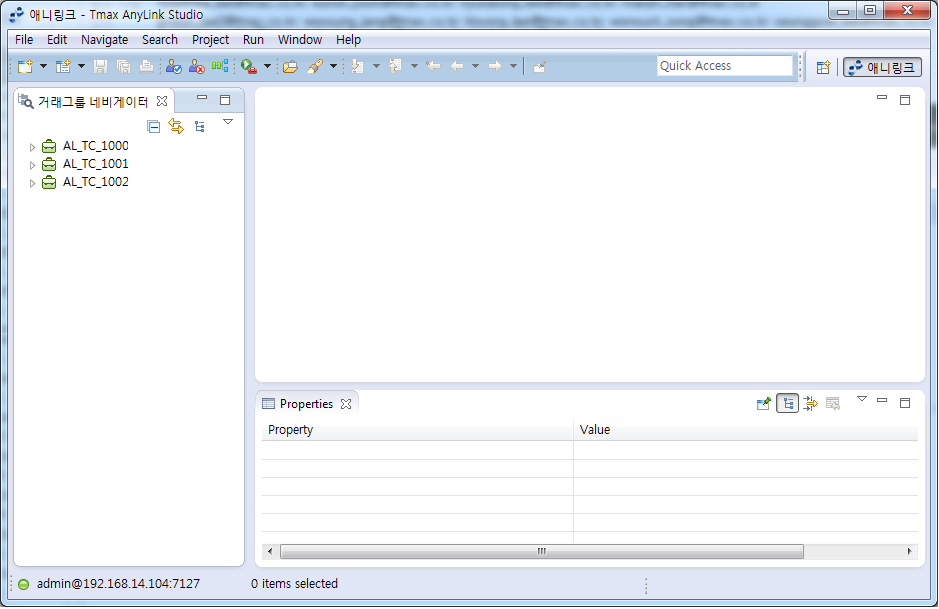Click the user with red X icon

point(197,67)
